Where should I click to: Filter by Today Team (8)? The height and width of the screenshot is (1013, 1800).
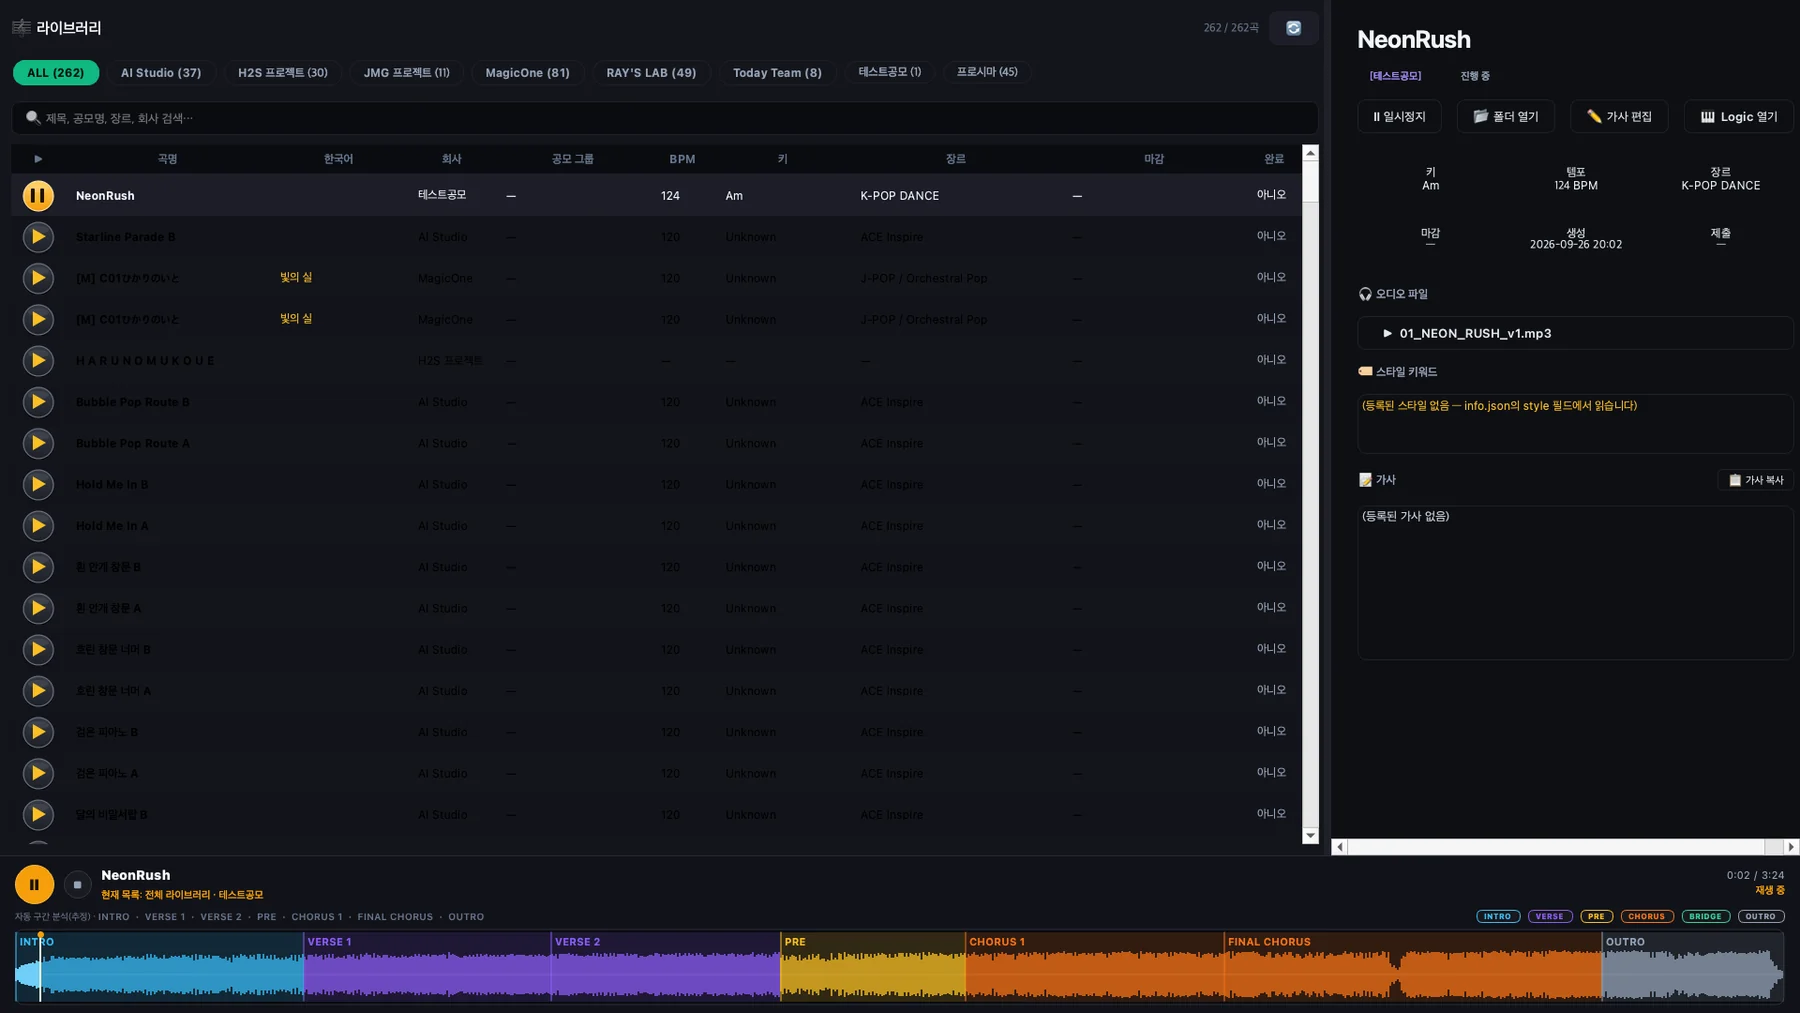(777, 73)
